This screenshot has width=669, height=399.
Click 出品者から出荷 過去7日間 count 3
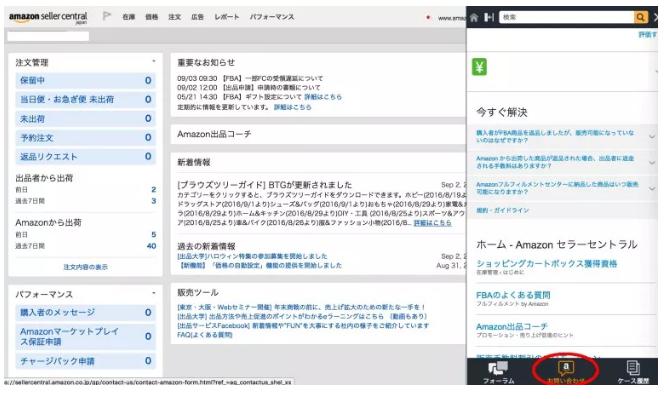(154, 201)
